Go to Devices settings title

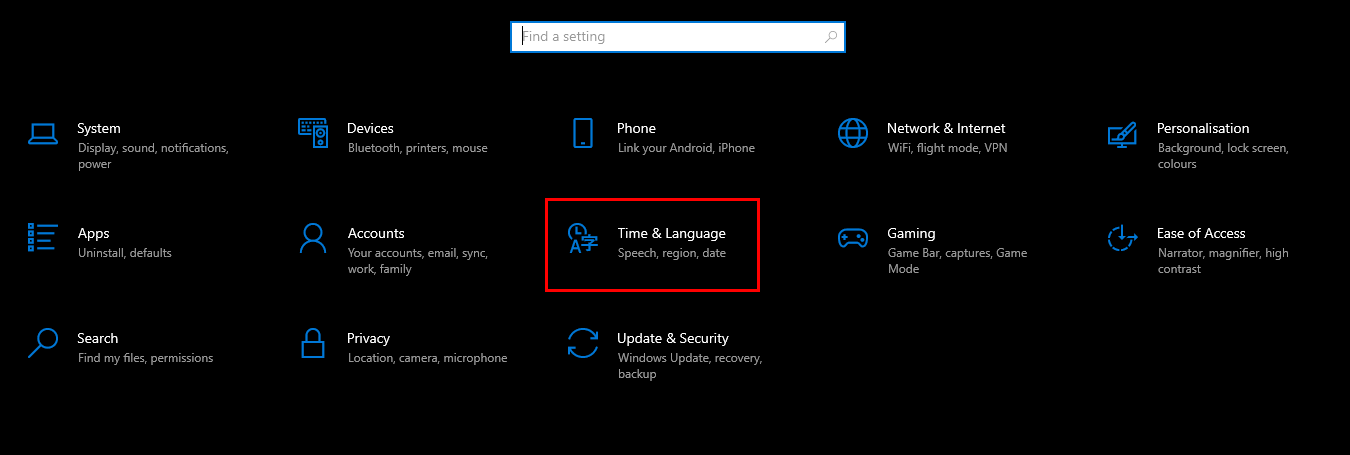point(370,128)
